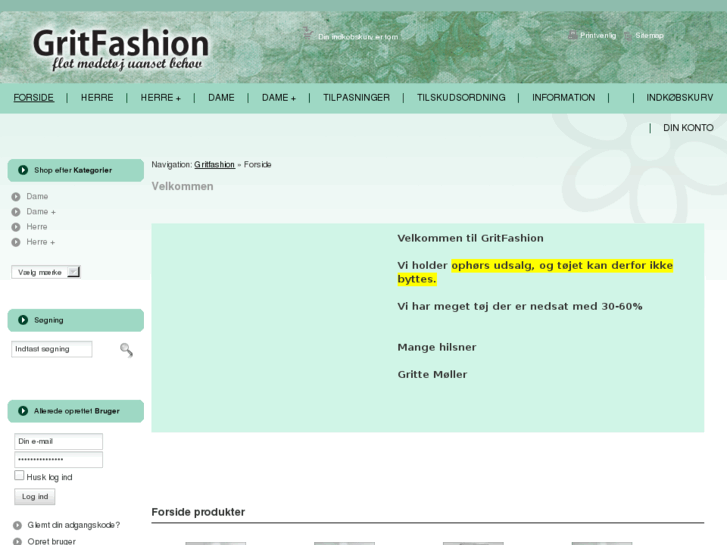Click the Mange hilsner text
This screenshot has width=727, height=545.
[437, 347]
